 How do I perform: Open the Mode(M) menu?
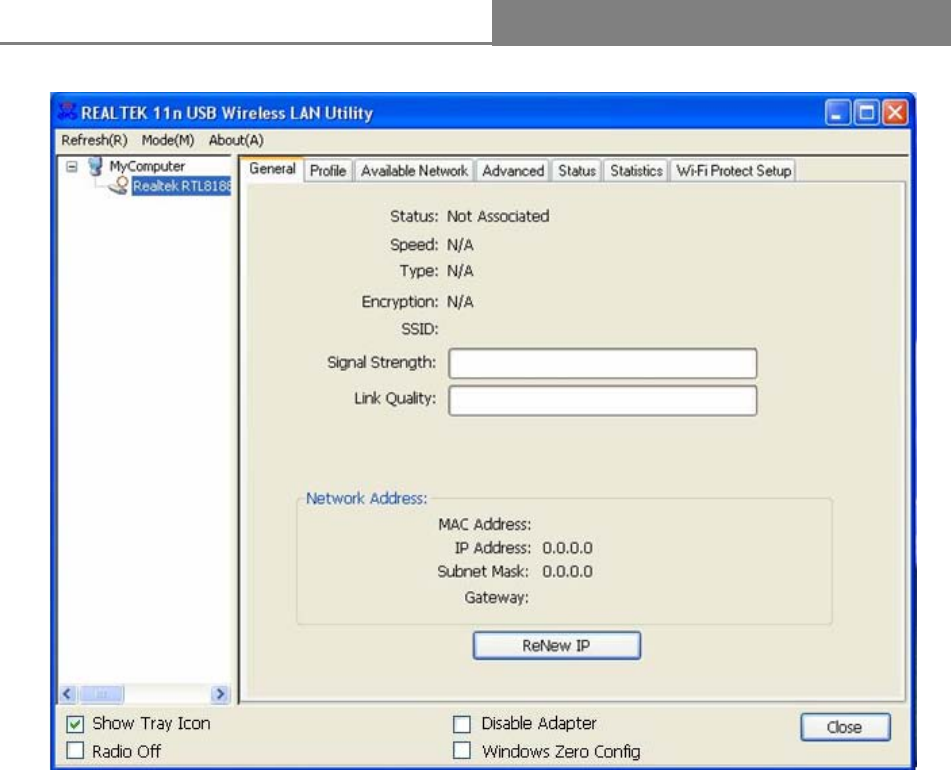point(168,140)
